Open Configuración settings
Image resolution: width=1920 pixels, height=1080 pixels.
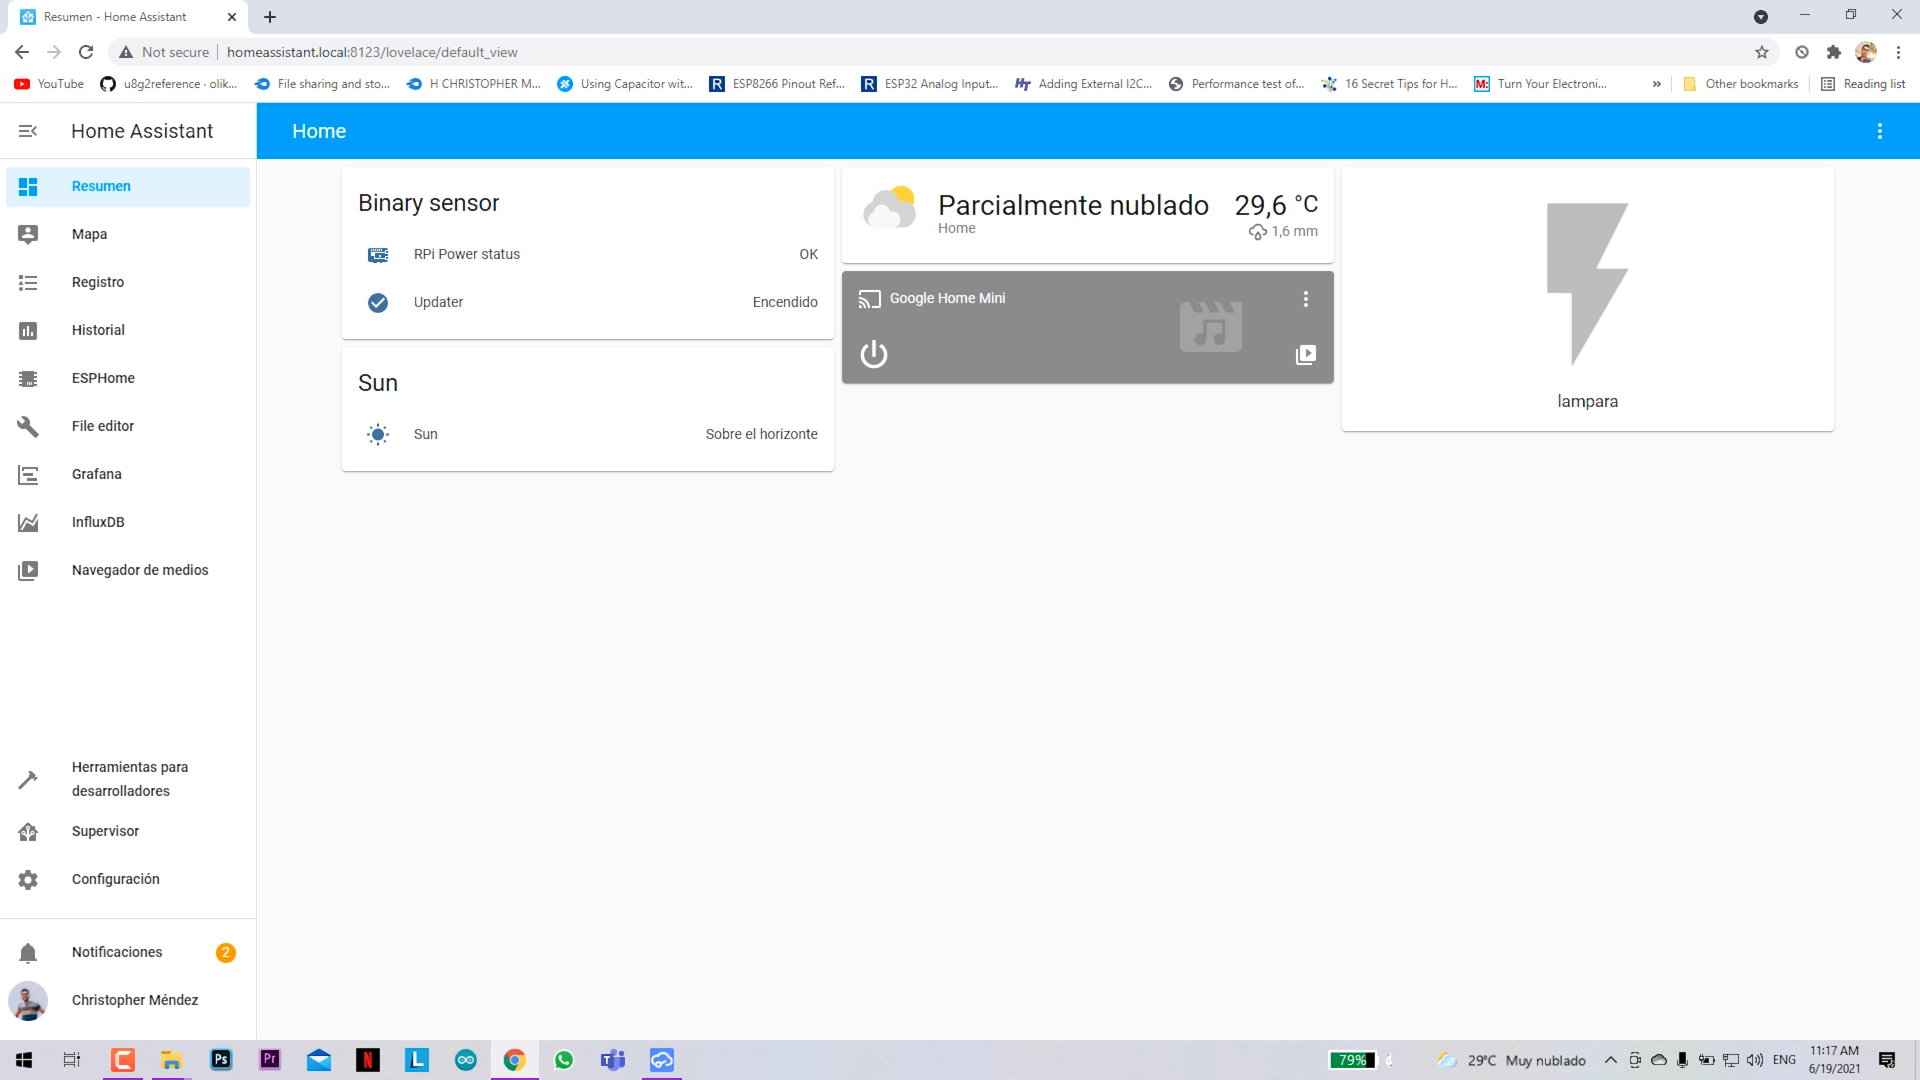click(115, 879)
